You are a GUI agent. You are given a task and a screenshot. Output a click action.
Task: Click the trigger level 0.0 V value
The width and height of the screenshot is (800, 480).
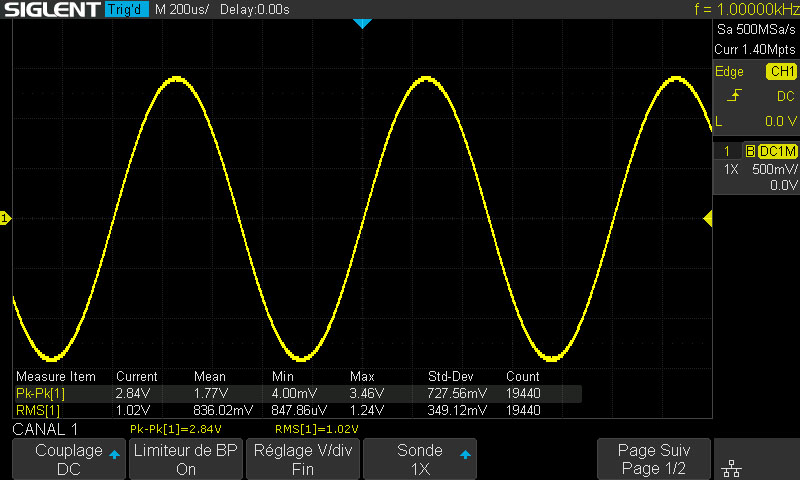coord(781,121)
